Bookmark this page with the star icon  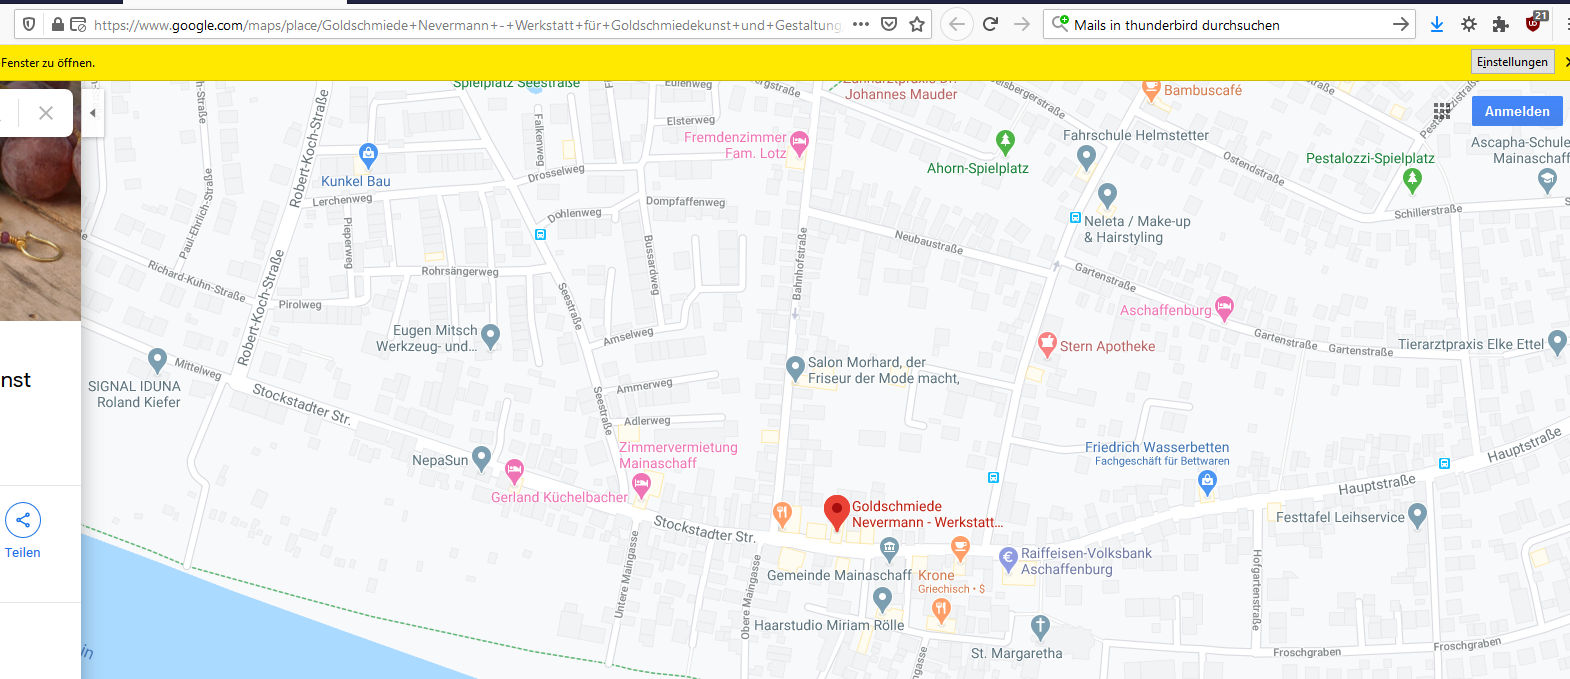pyautogui.click(x=917, y=25)
